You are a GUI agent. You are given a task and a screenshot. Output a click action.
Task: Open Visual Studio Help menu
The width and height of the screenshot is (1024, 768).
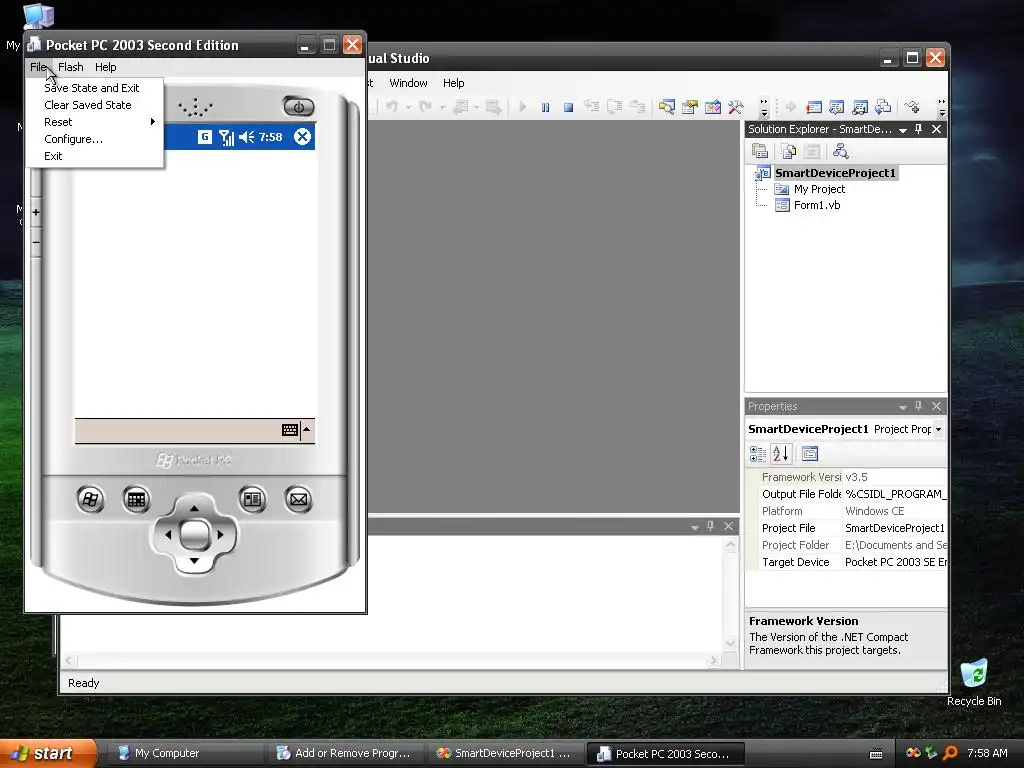[453, 83]
